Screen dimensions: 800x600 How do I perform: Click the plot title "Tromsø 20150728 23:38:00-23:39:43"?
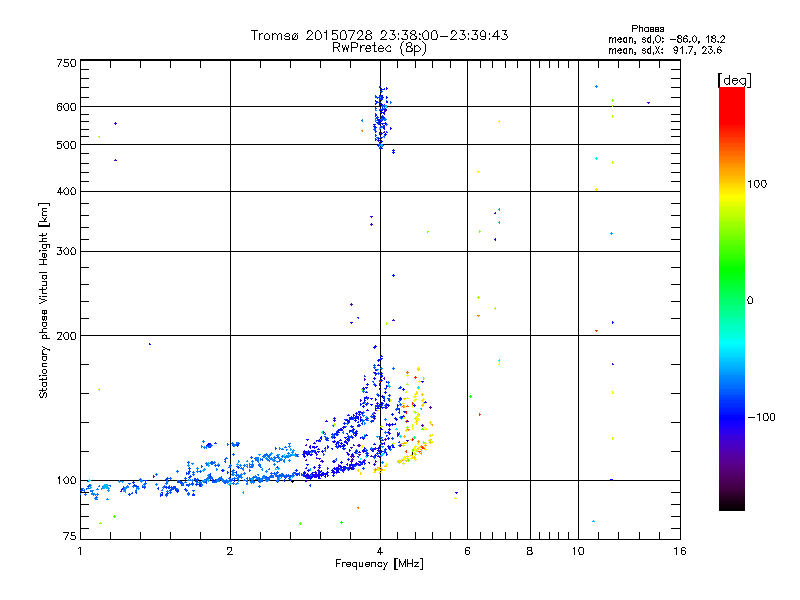click(x=379, y=35)
